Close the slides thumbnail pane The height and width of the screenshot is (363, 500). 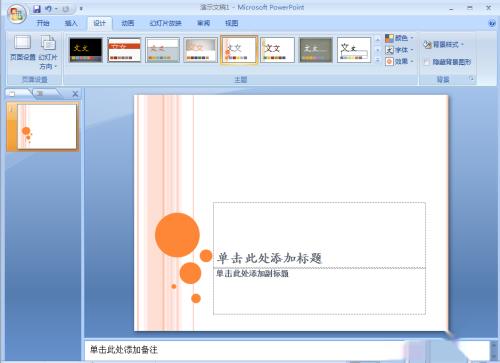(x=75, y=94)
